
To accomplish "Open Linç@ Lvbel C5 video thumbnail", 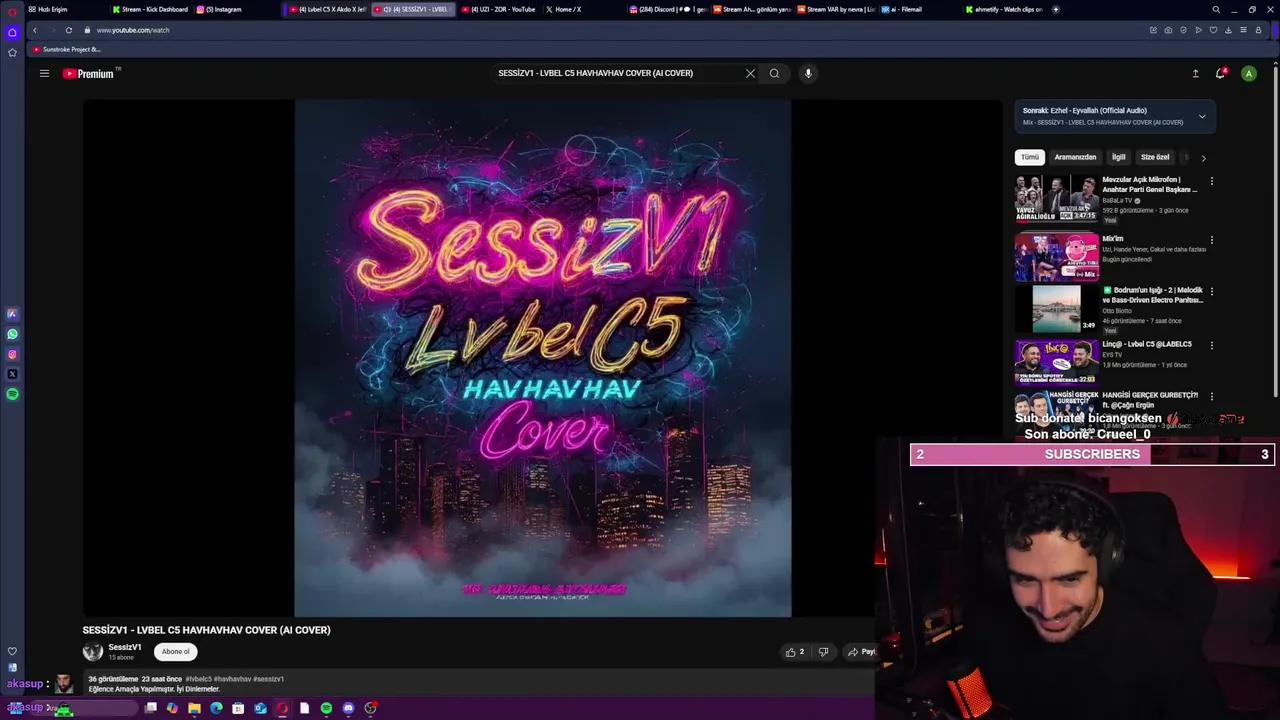I will (x=1056, y=362).
